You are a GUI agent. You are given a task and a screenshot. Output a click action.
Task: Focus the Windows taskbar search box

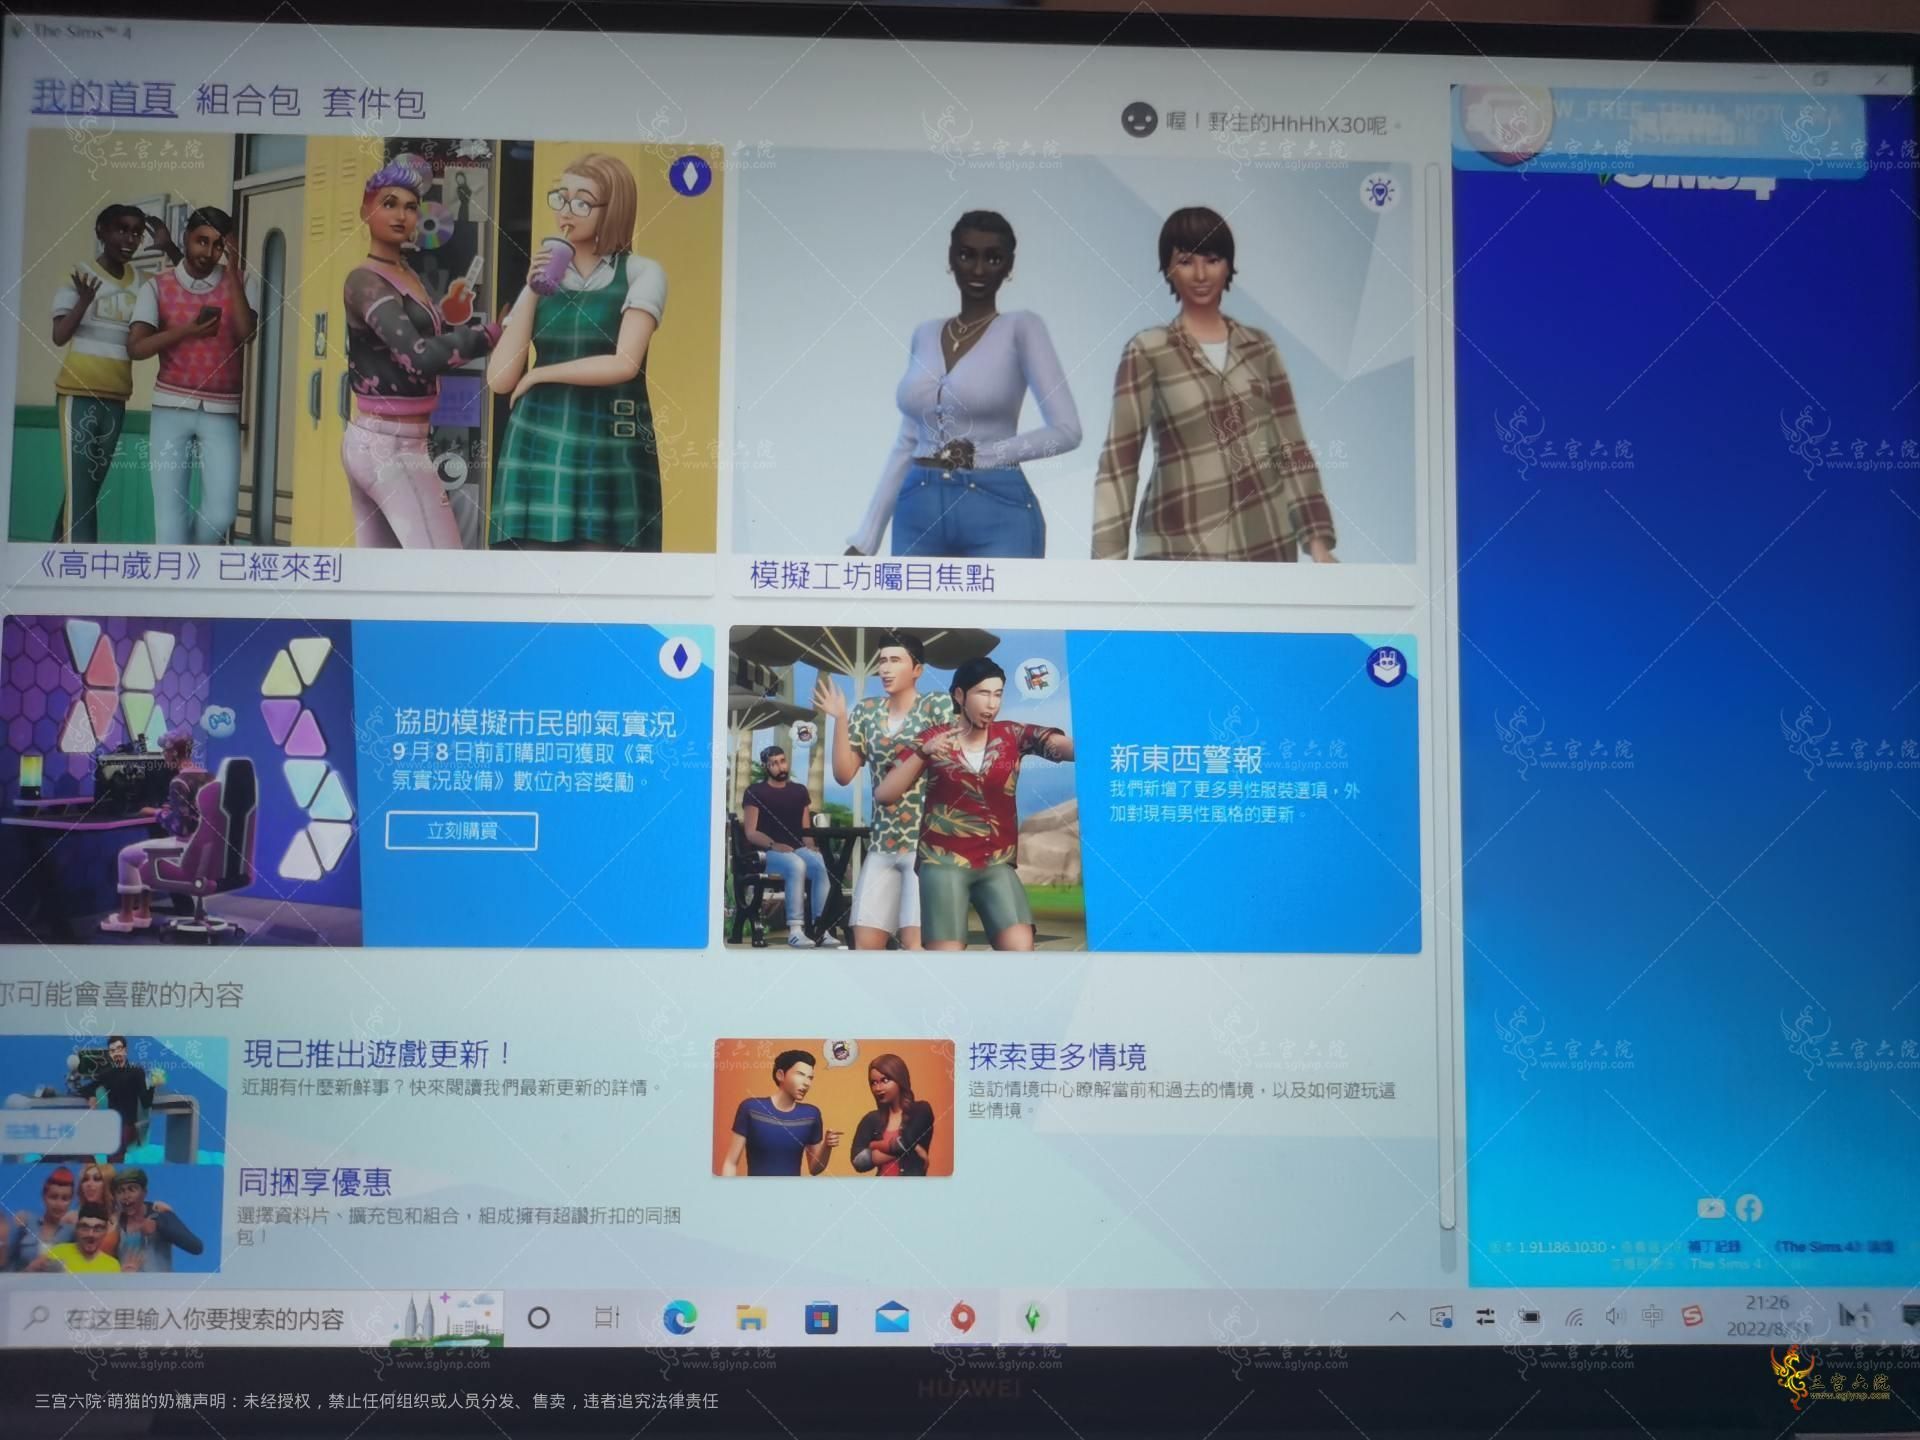coord(255,1319)
